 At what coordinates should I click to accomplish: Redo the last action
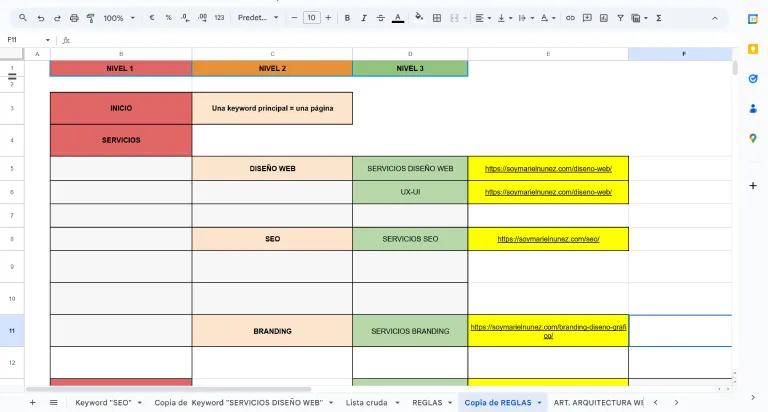tap(57, 18)
